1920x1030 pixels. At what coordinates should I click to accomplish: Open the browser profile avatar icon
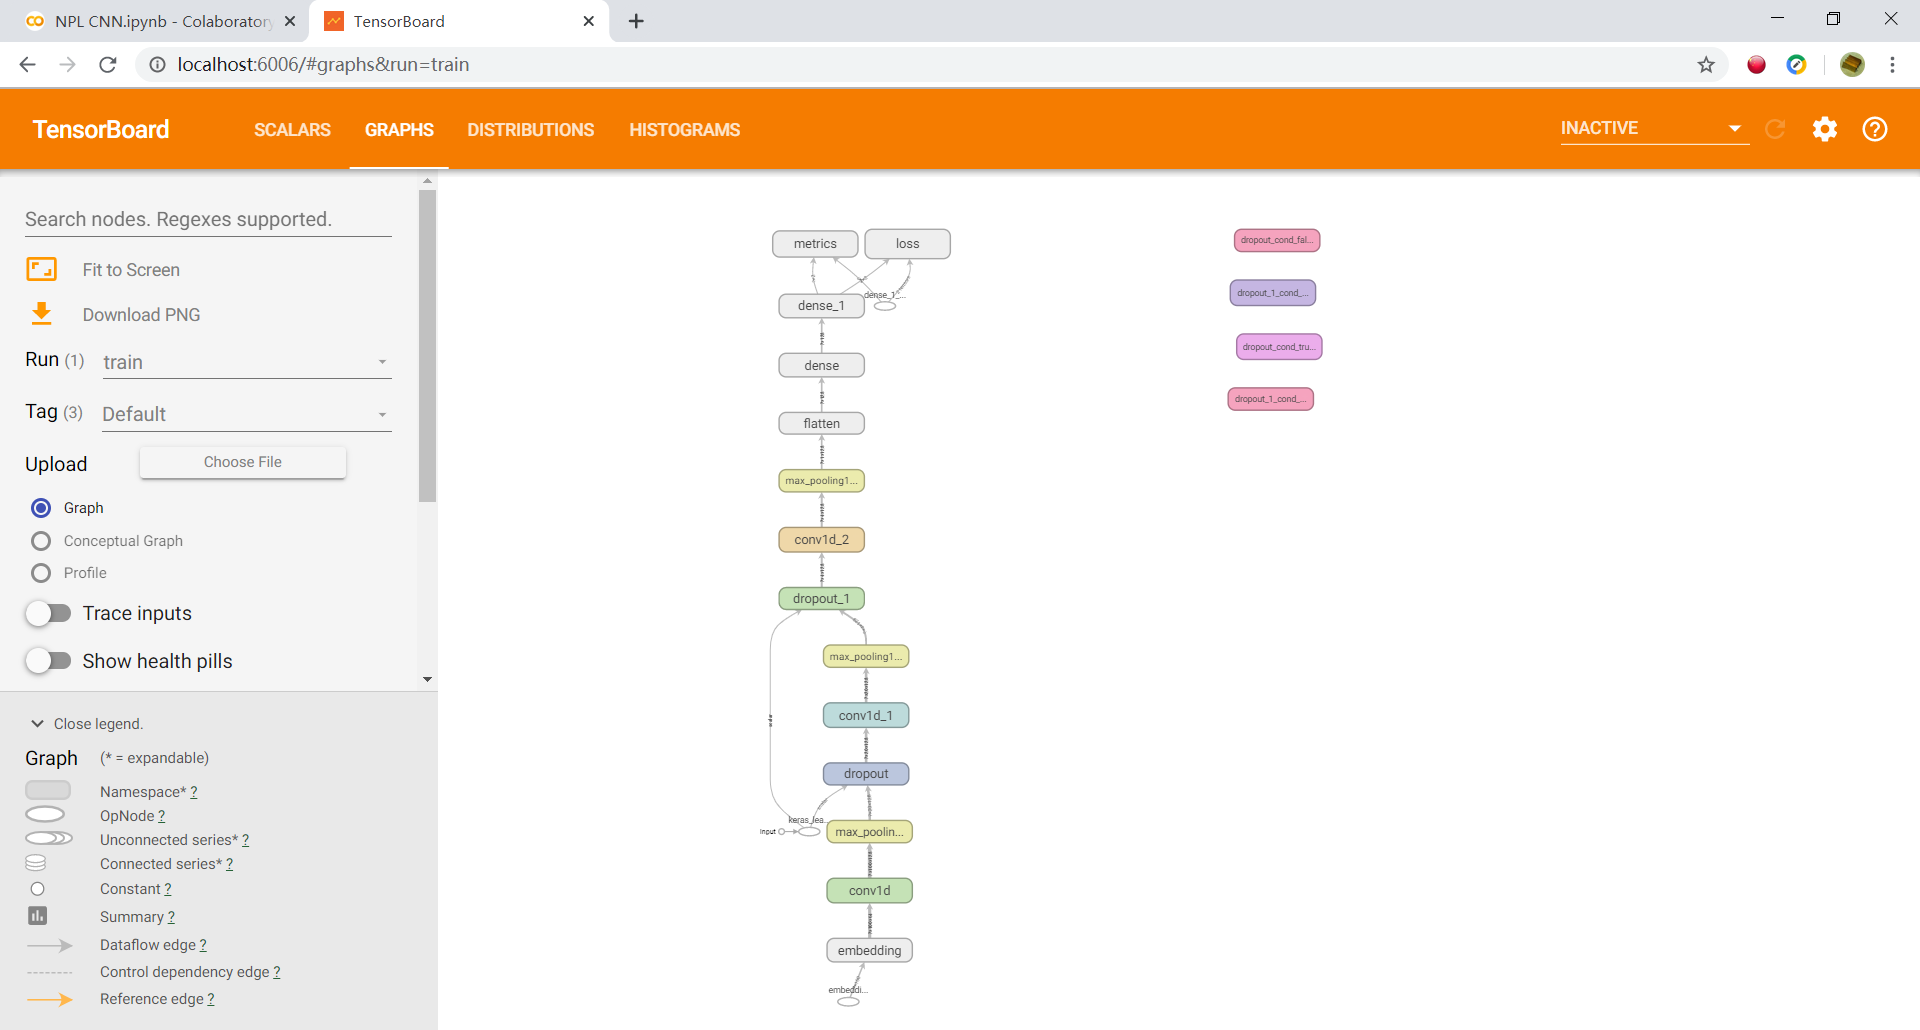pyautogui.click(x=1853, y=64)
